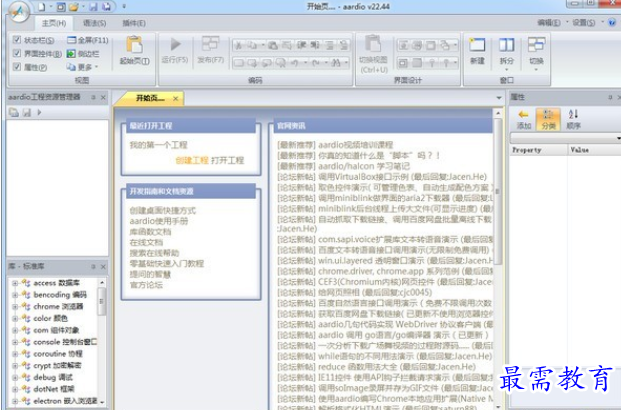The width and height of the screenshot is (621, 410).
Task: Click the 切换 switch window icon
Action: [536, 44]
